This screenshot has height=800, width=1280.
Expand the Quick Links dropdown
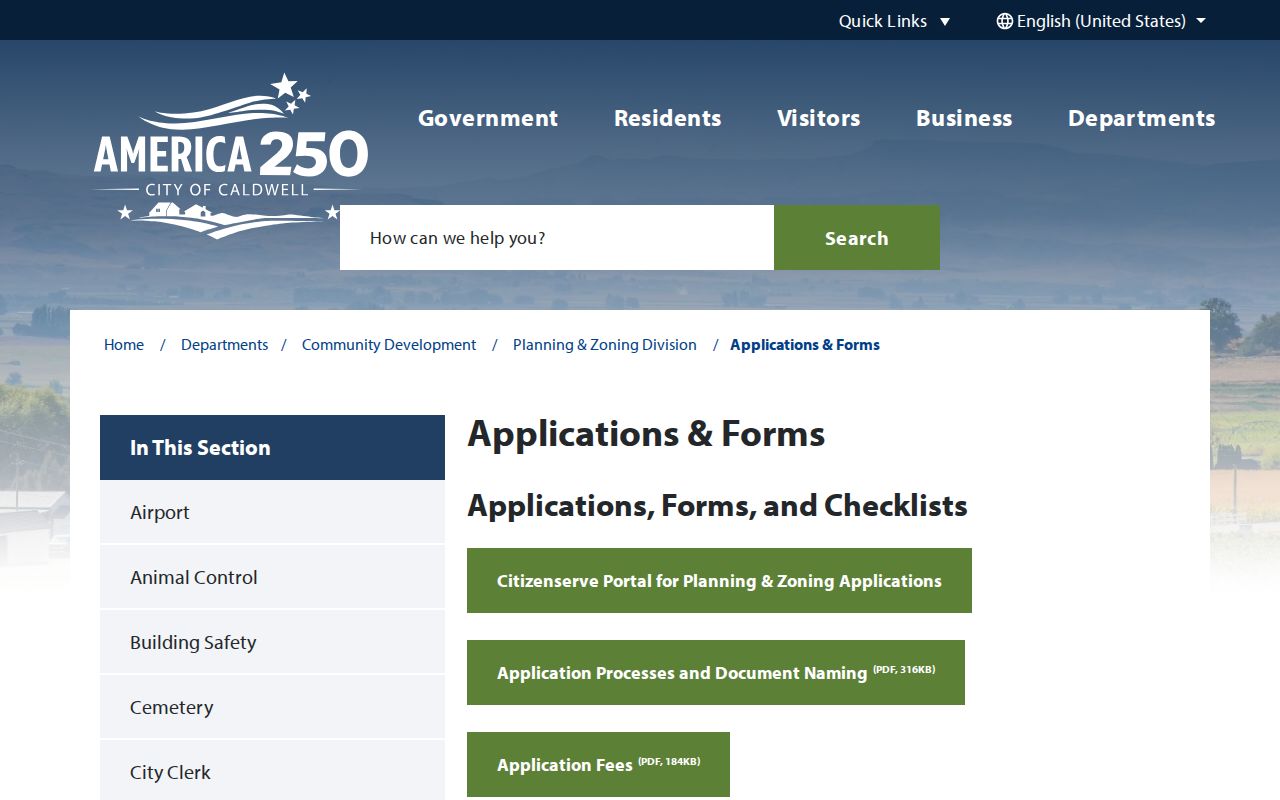tap(894, 21)
